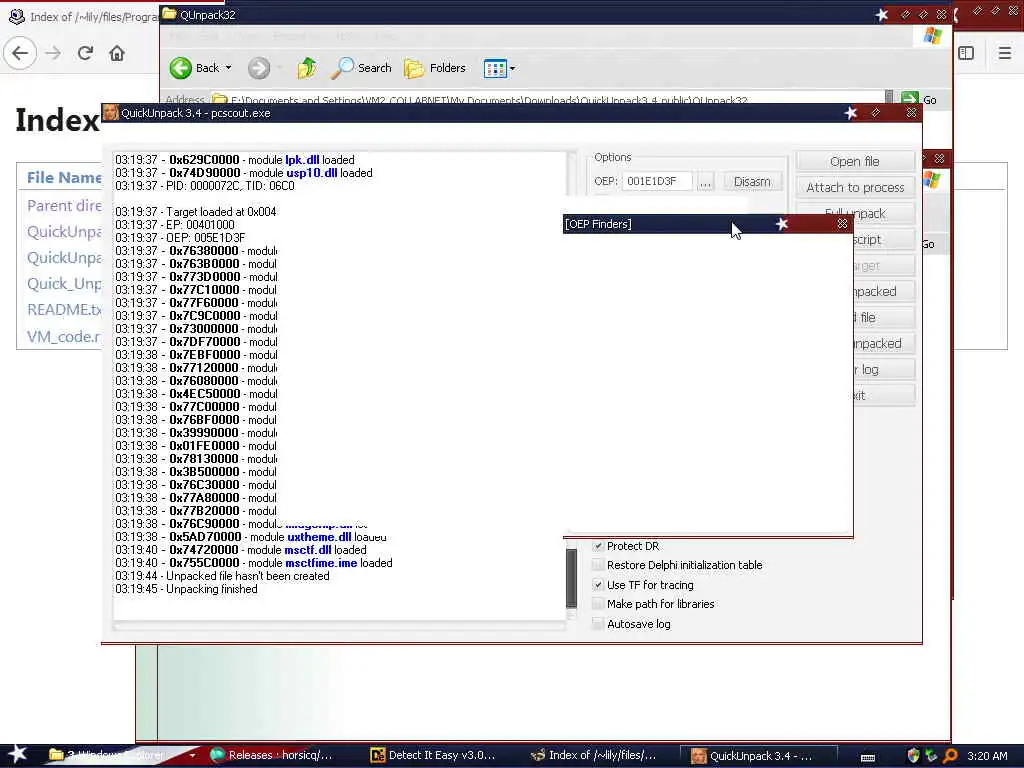Enable the Autosave log checkbox
This screenshot has width=1024, height=768.
[598, 624]
